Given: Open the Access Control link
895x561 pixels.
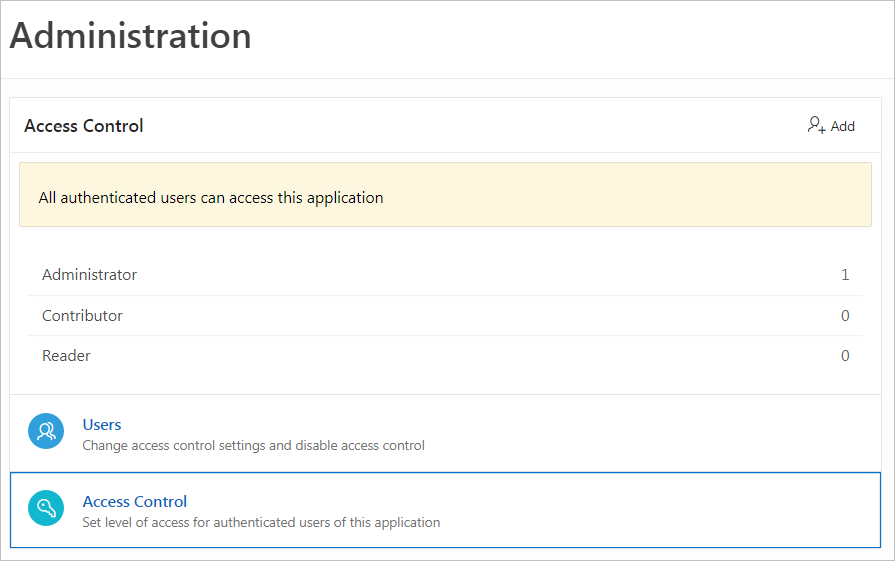Looking at the screenshot, I should coord(135,502).
